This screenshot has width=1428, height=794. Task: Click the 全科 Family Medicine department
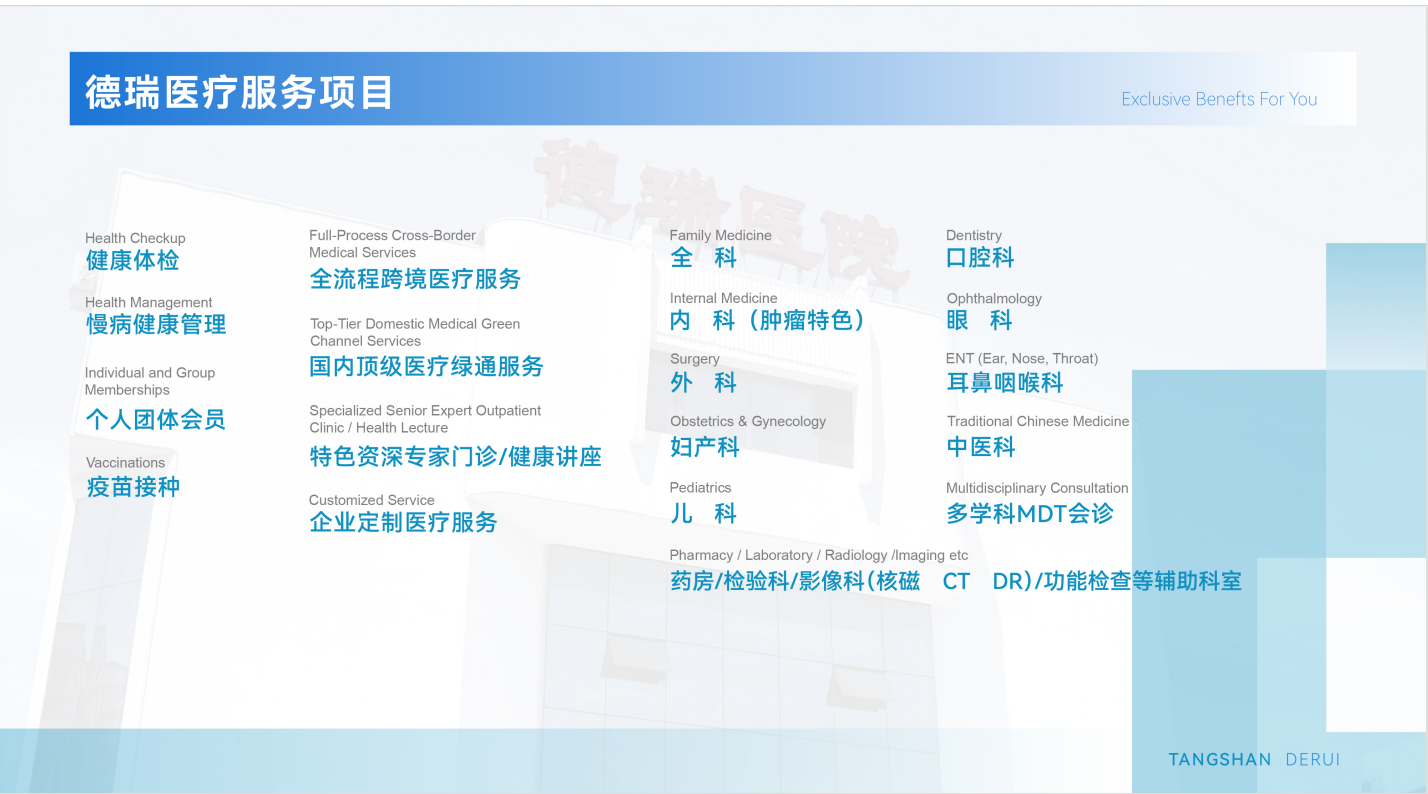(x=703, y=258)
